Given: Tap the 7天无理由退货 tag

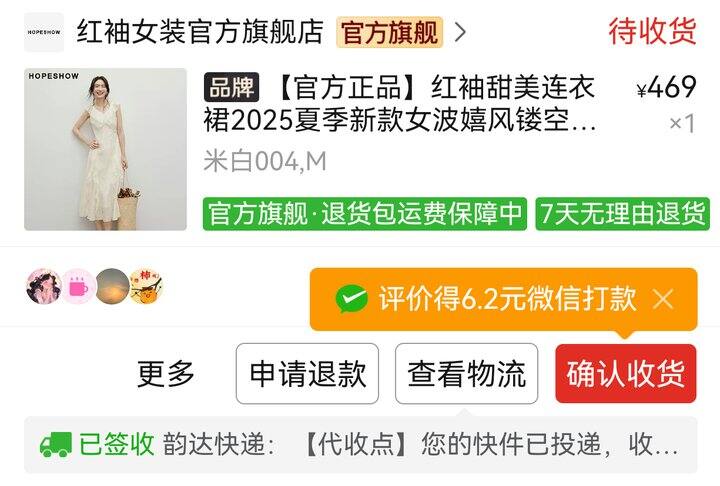Looking at the screenshot, I should [x=622, y=214].
